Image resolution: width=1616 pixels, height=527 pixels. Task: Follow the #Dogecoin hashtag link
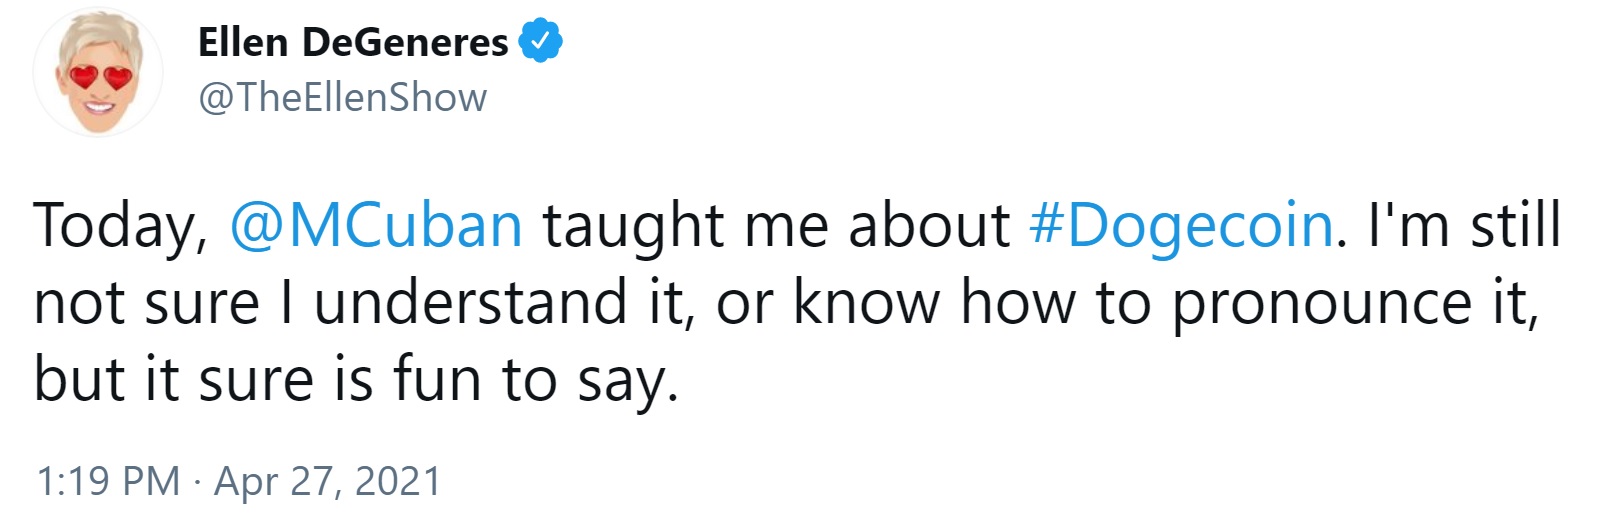(1181, 224)
